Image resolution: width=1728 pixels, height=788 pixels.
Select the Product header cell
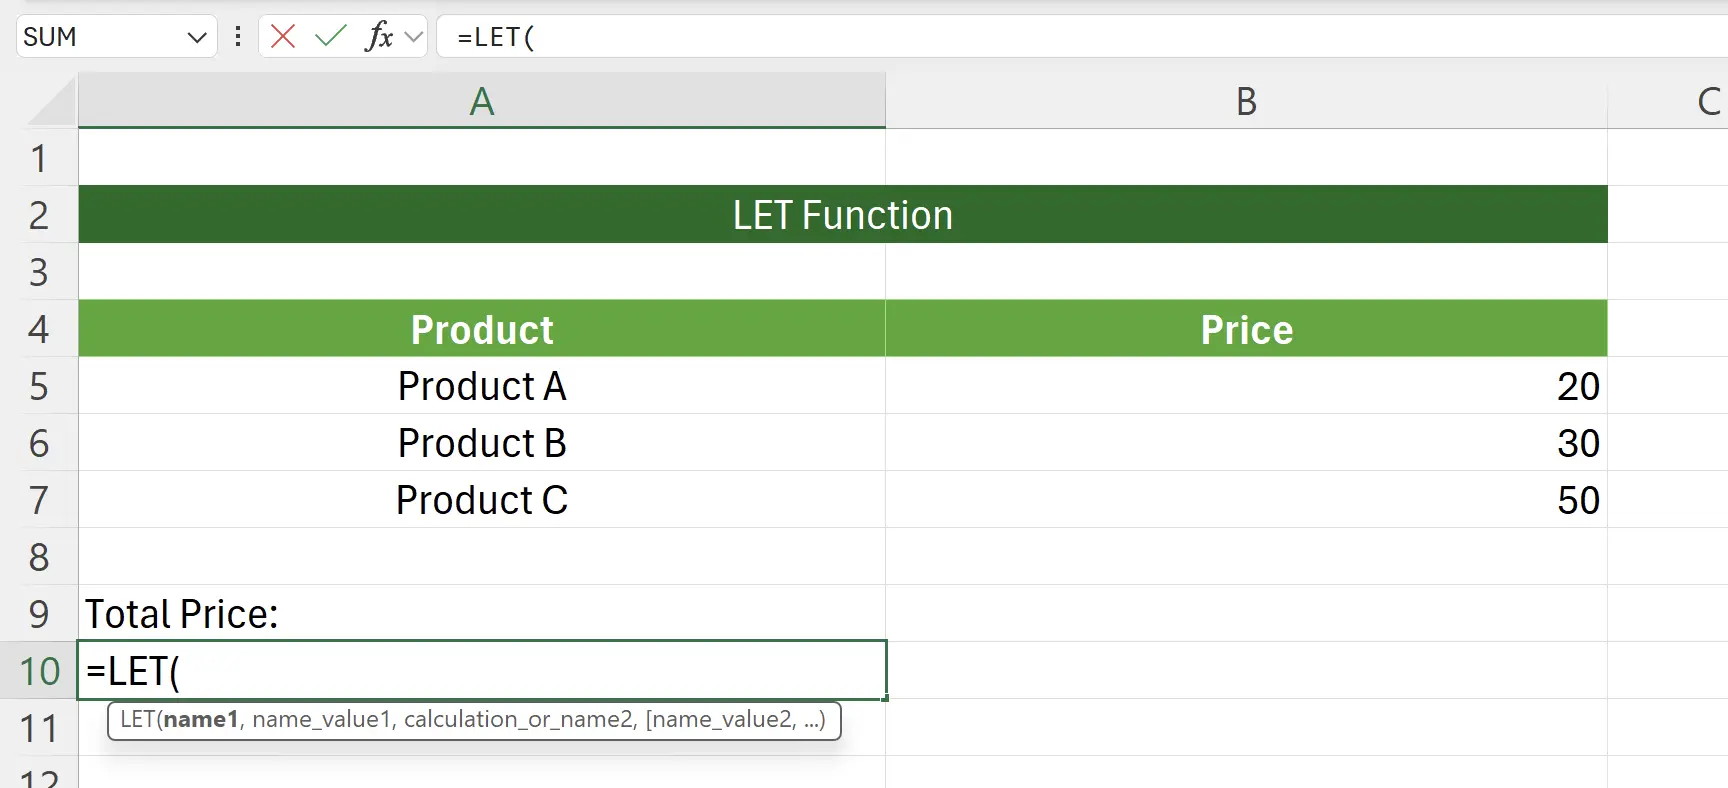click(482, 329)
